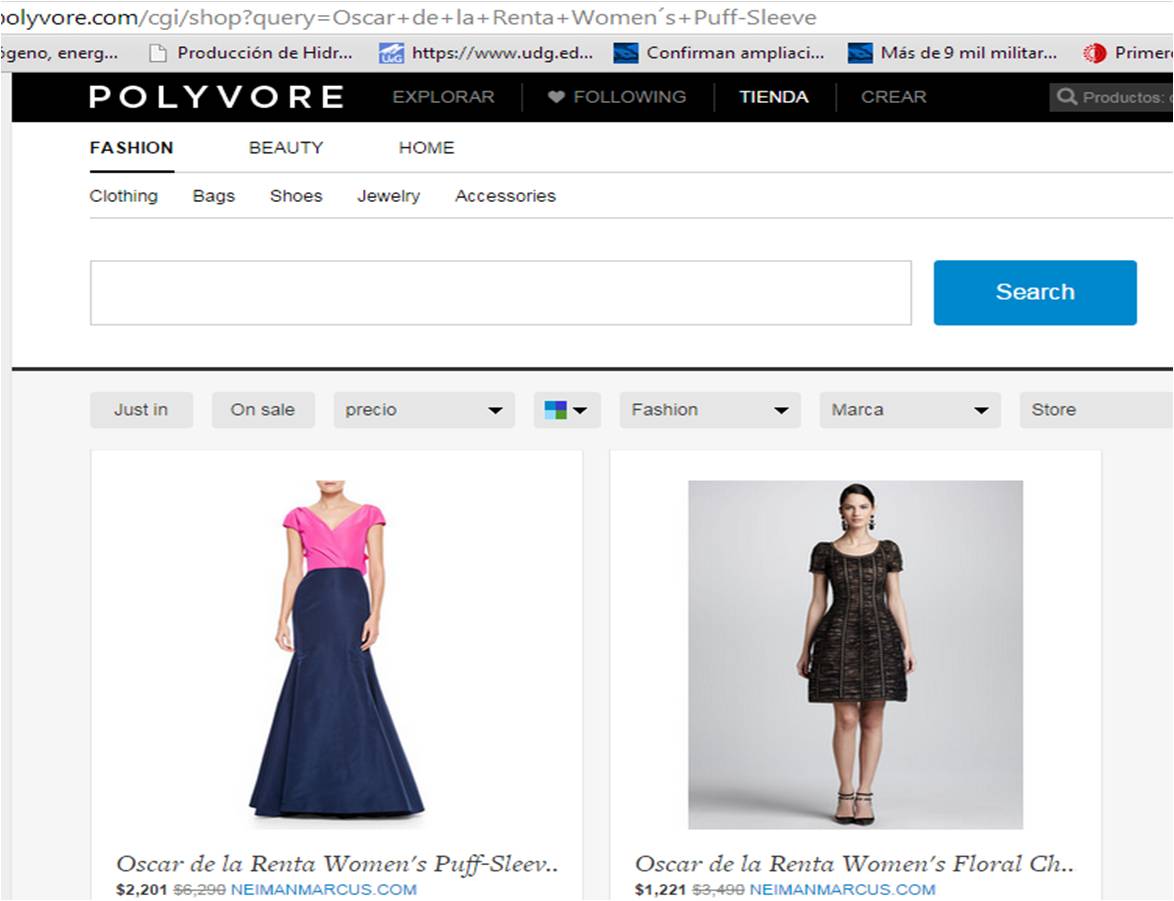Viewport: 1174px width, 901px height.
Task: Click the black floral dress thumbnail
Action: (x=855, y=655)
